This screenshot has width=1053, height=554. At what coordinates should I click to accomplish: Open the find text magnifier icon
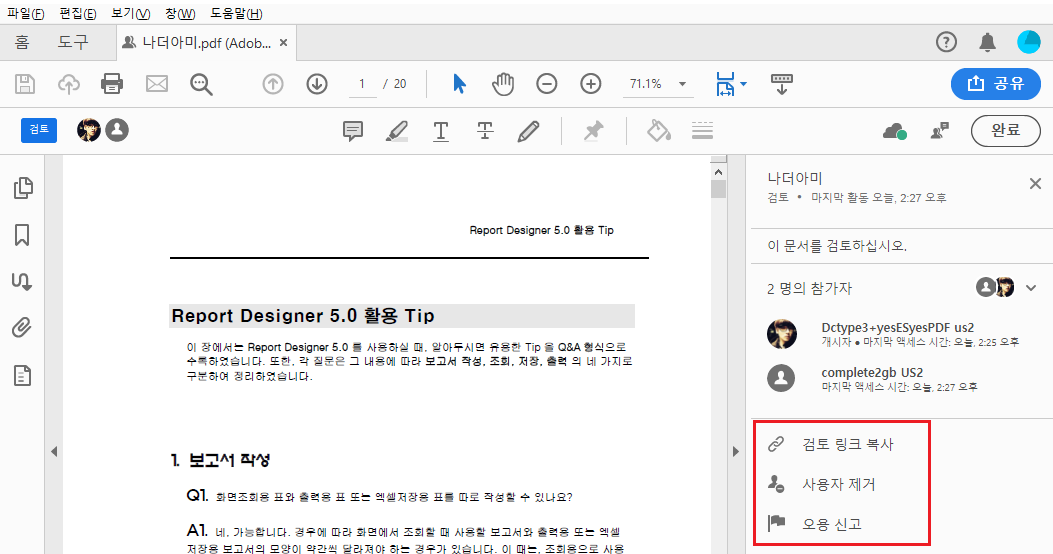[201, 85]
